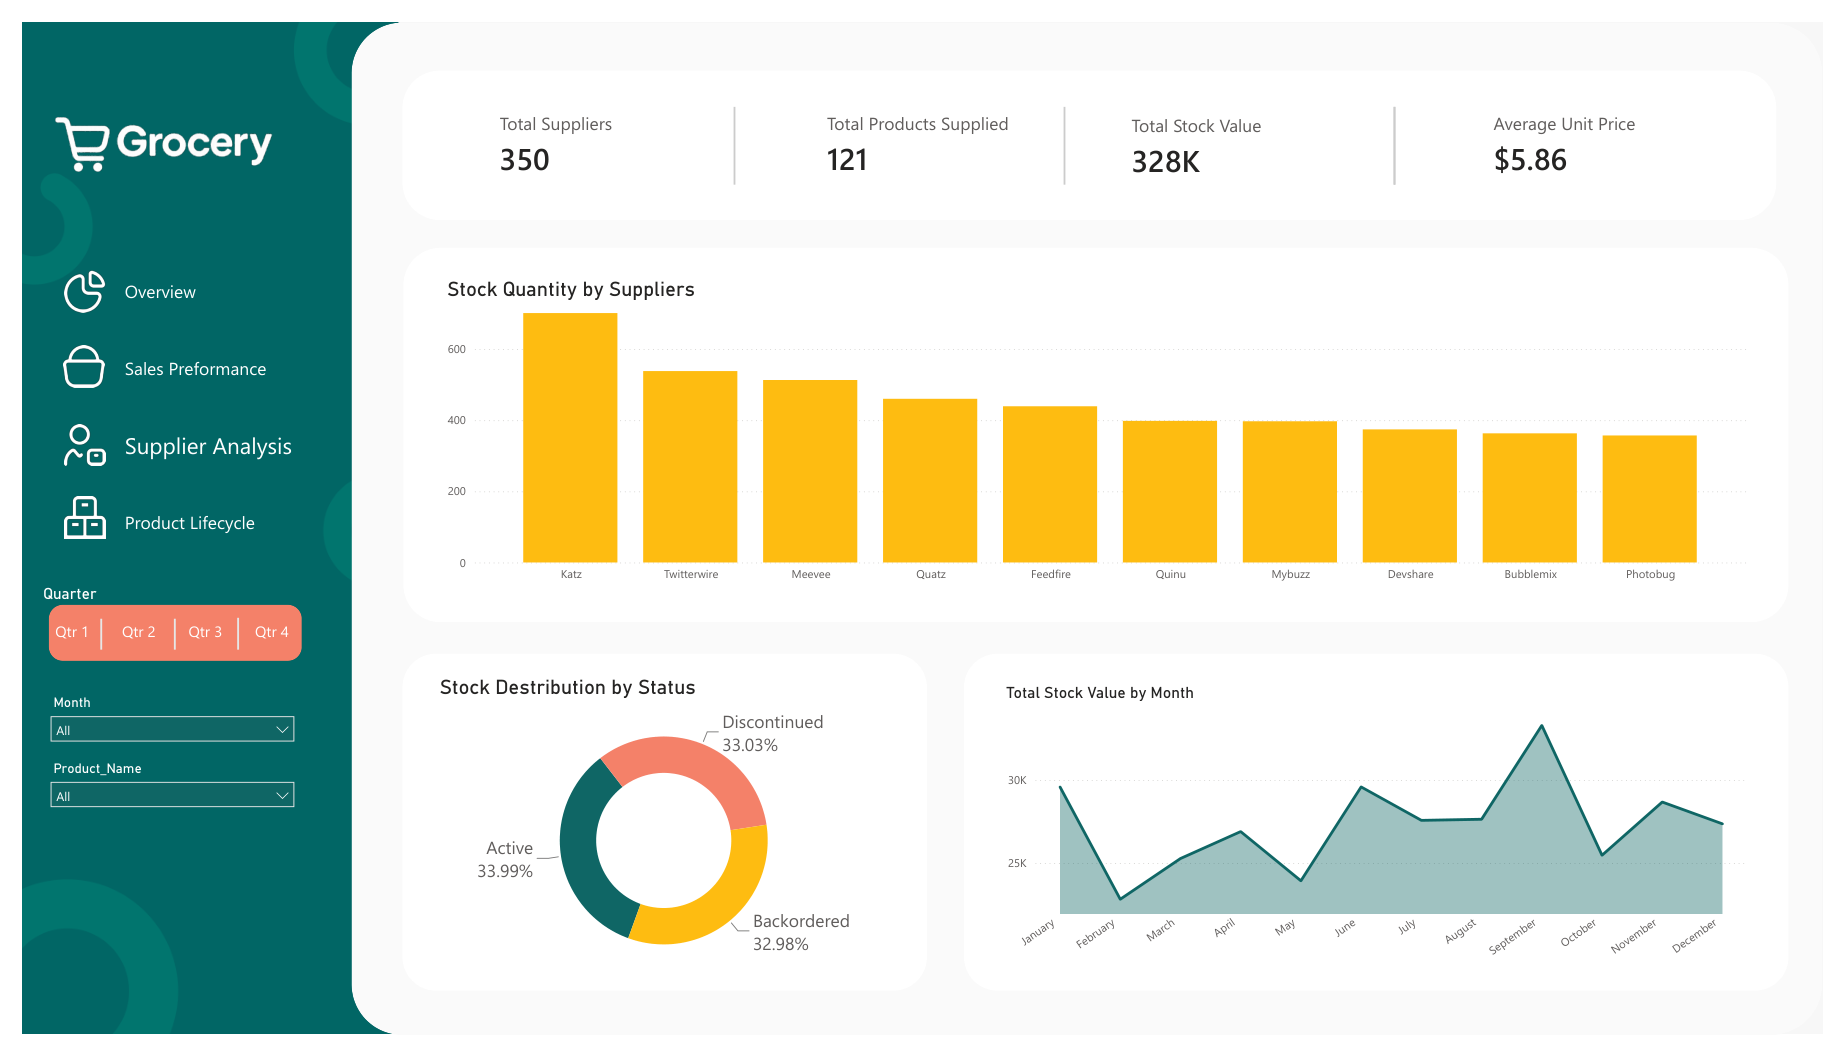Click the Sales Preformance basket icon
Screen dimensions: 1845x1058
pyautogui.click(x=84, y=367)
